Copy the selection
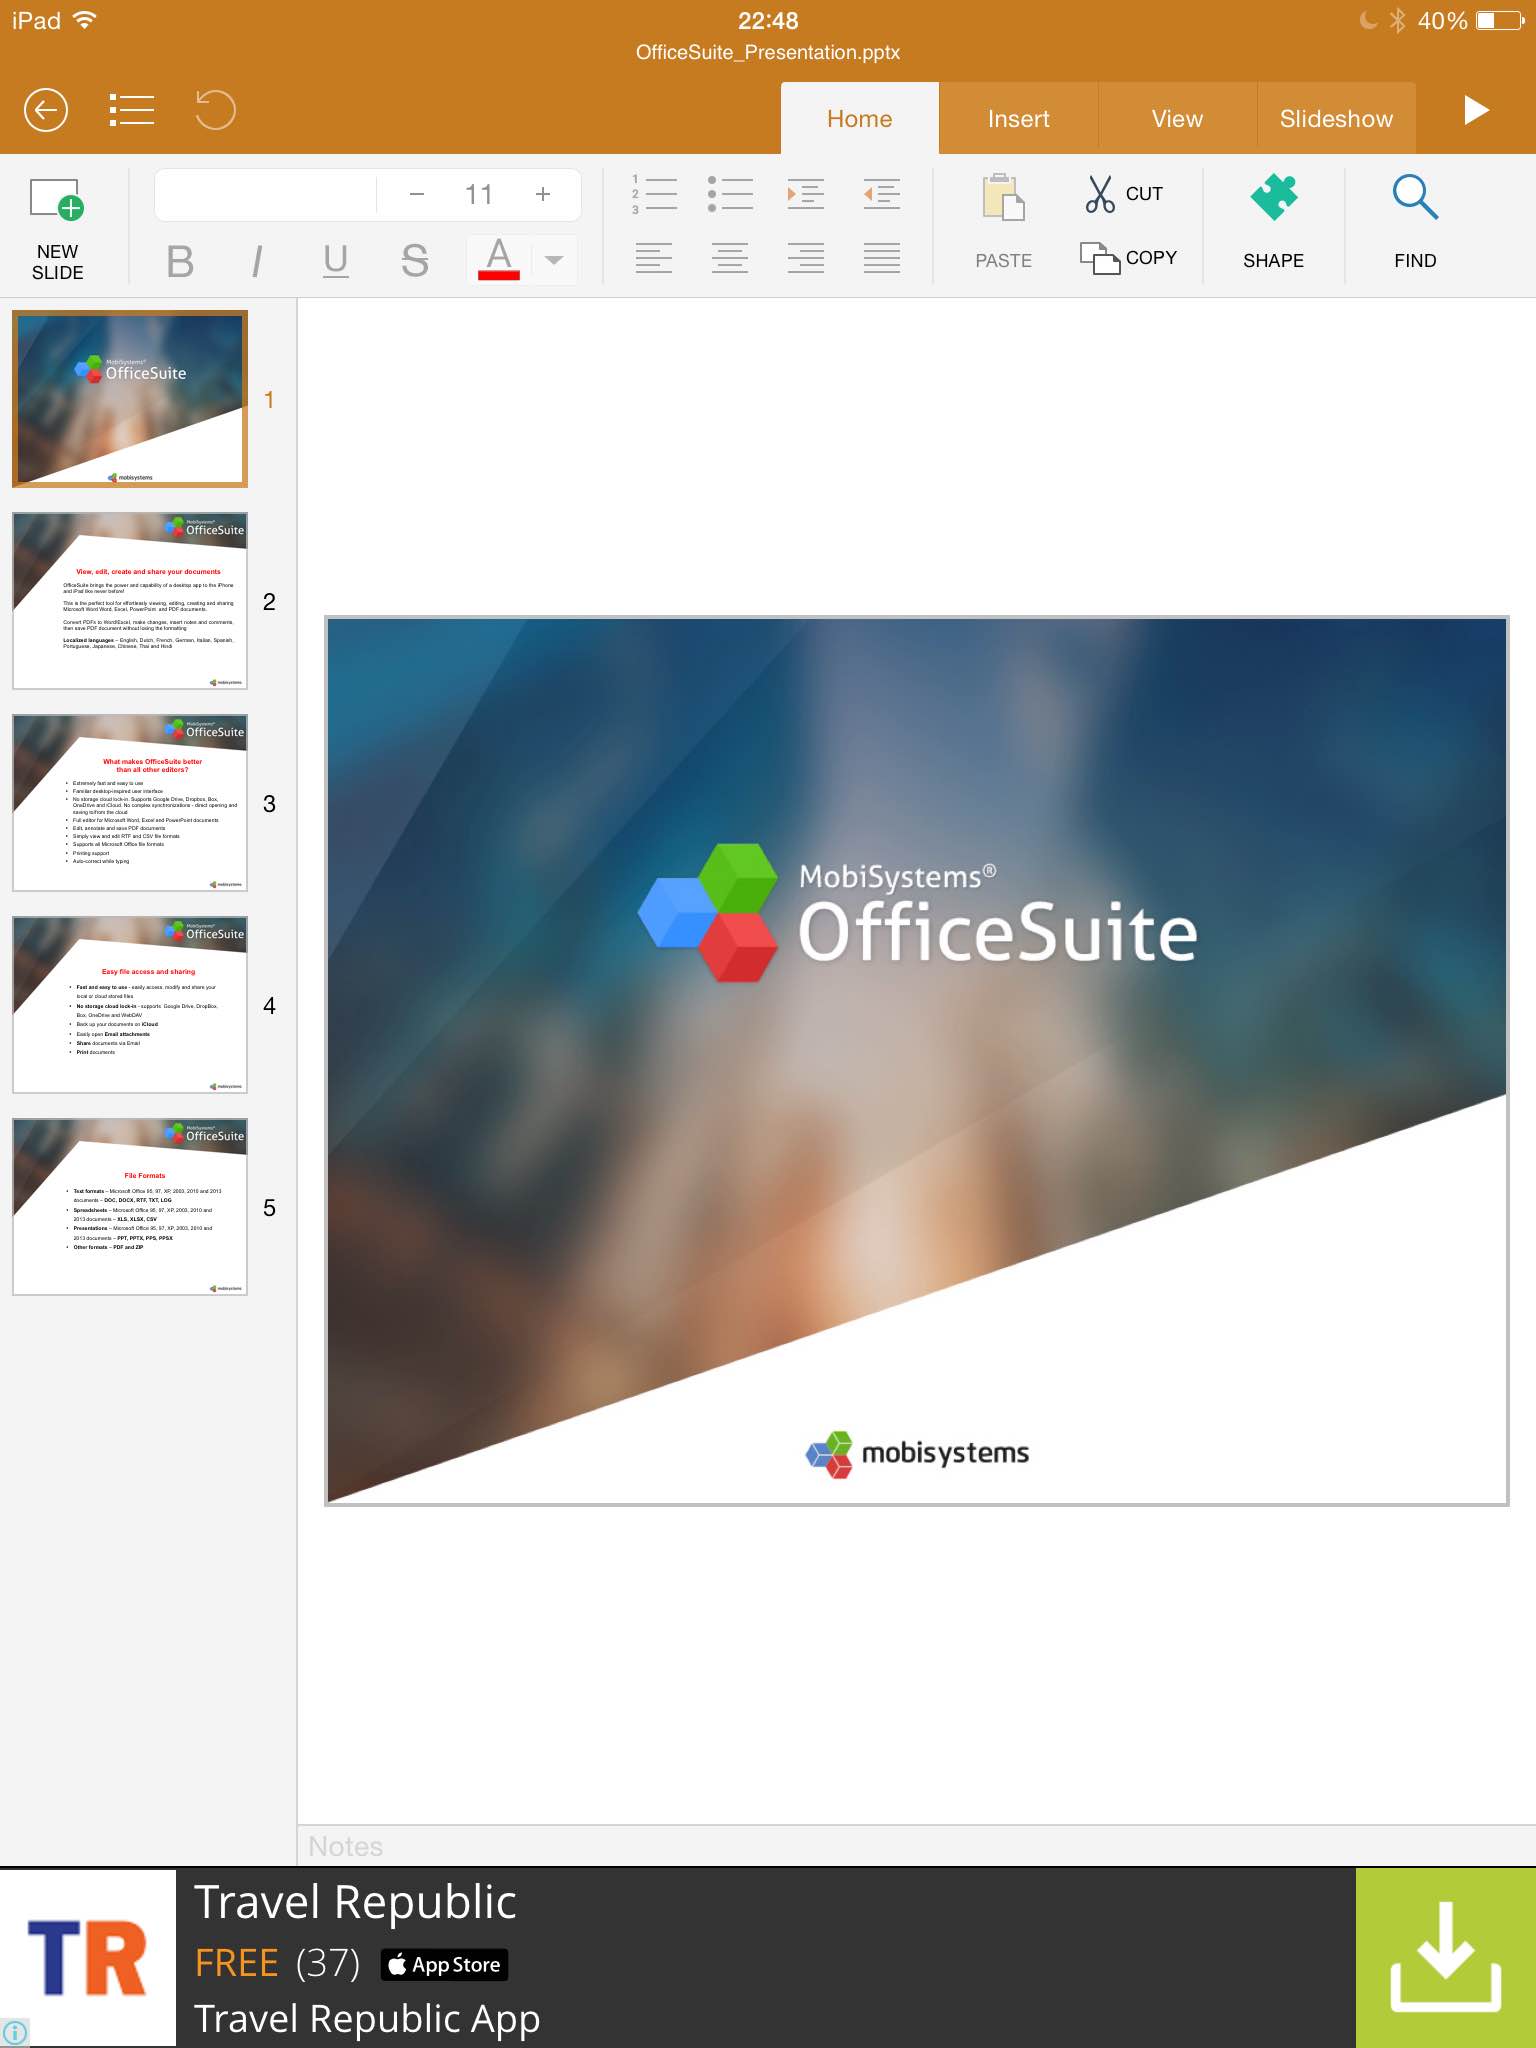Image resolution: width=1536 pixels, height=2048 pixels. (x=1129, y=258)
